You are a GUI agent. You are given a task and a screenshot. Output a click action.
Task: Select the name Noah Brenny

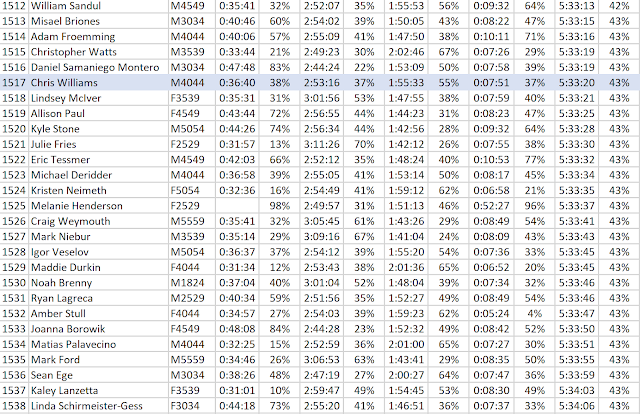tap(62, 283)
